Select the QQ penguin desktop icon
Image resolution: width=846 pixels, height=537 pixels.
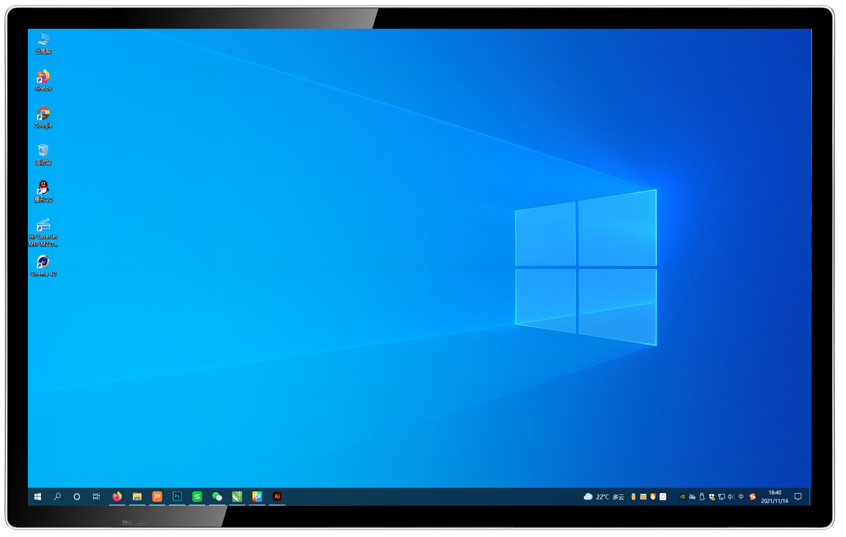coord(43,189)
